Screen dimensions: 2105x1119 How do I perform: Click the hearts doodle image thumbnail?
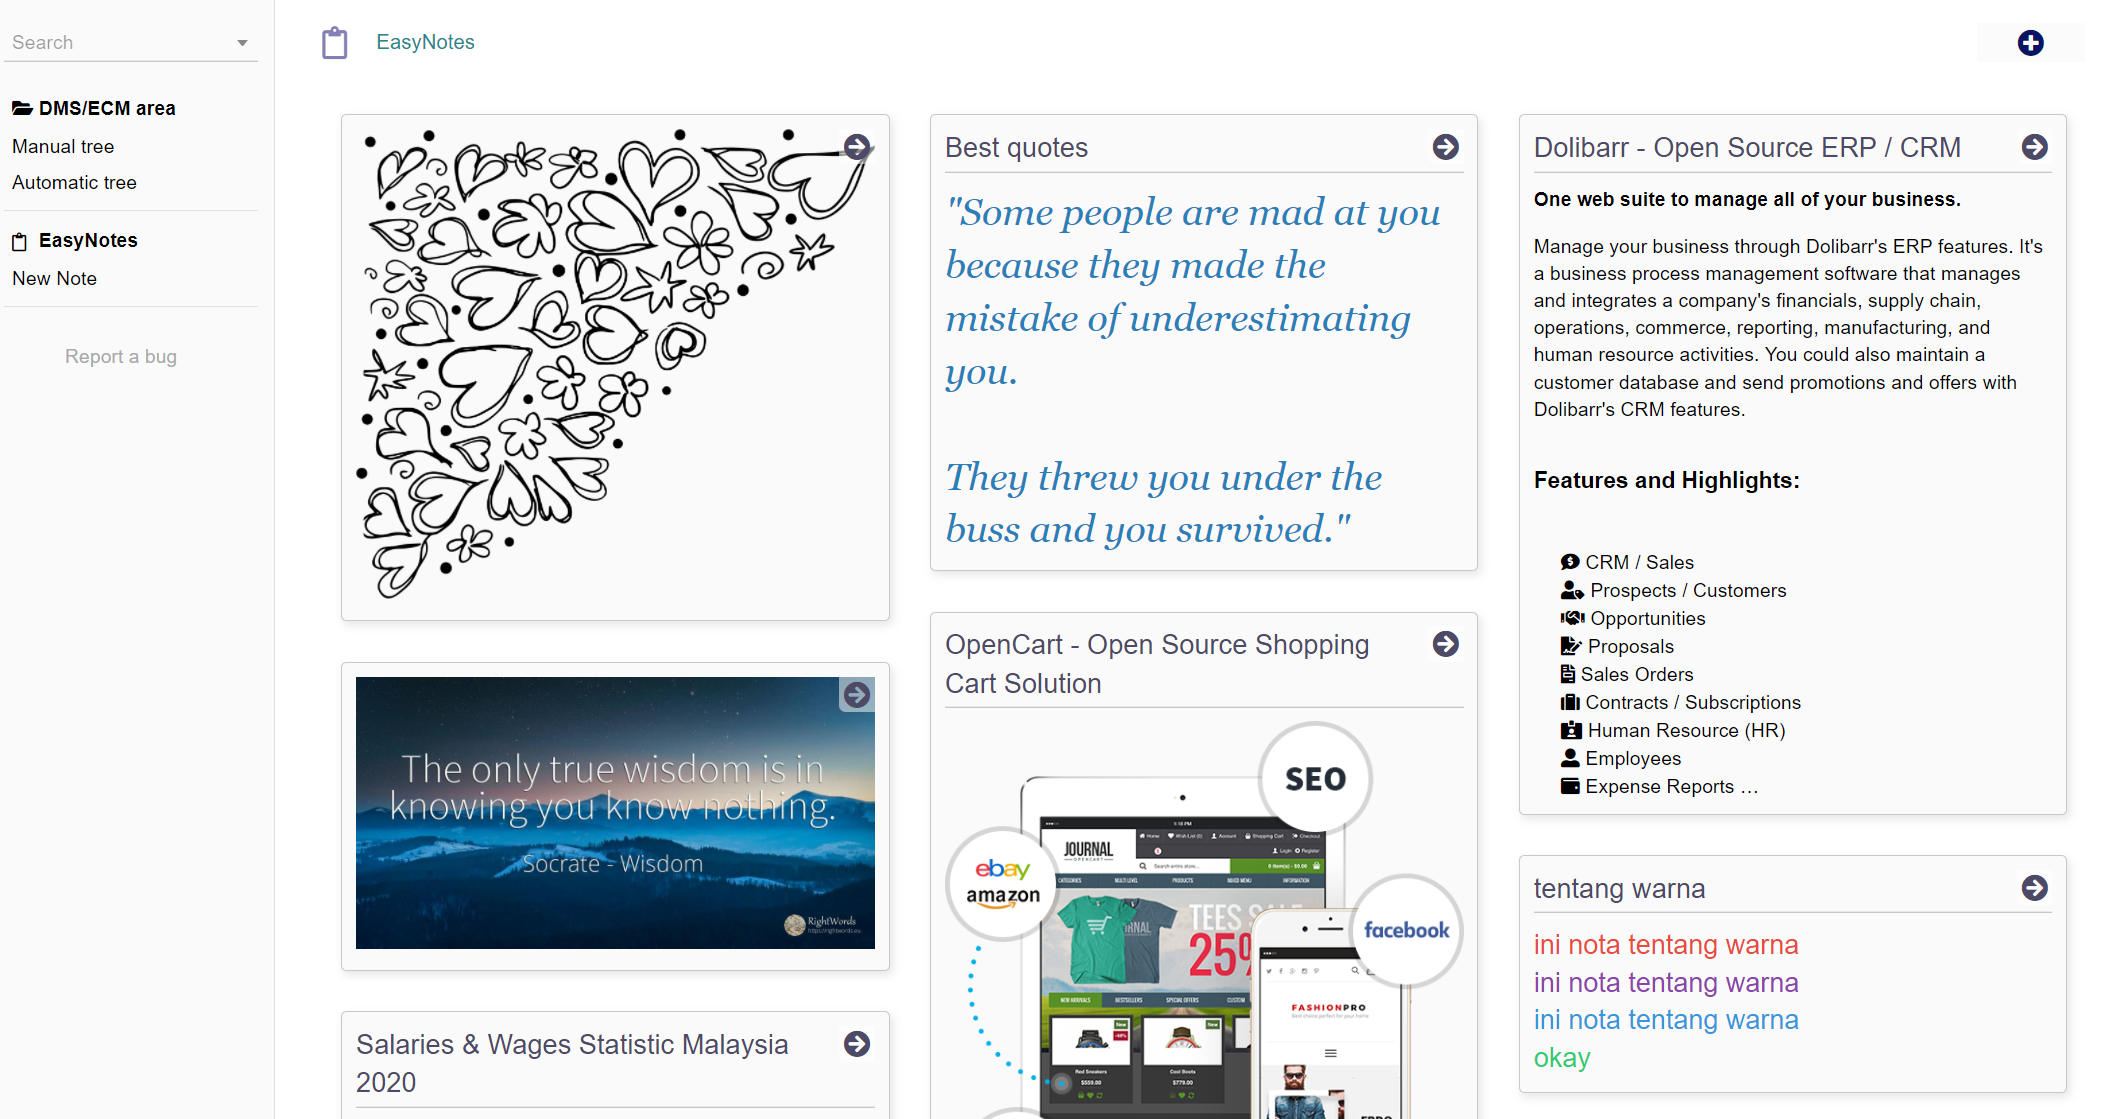(x=615, y=367)
